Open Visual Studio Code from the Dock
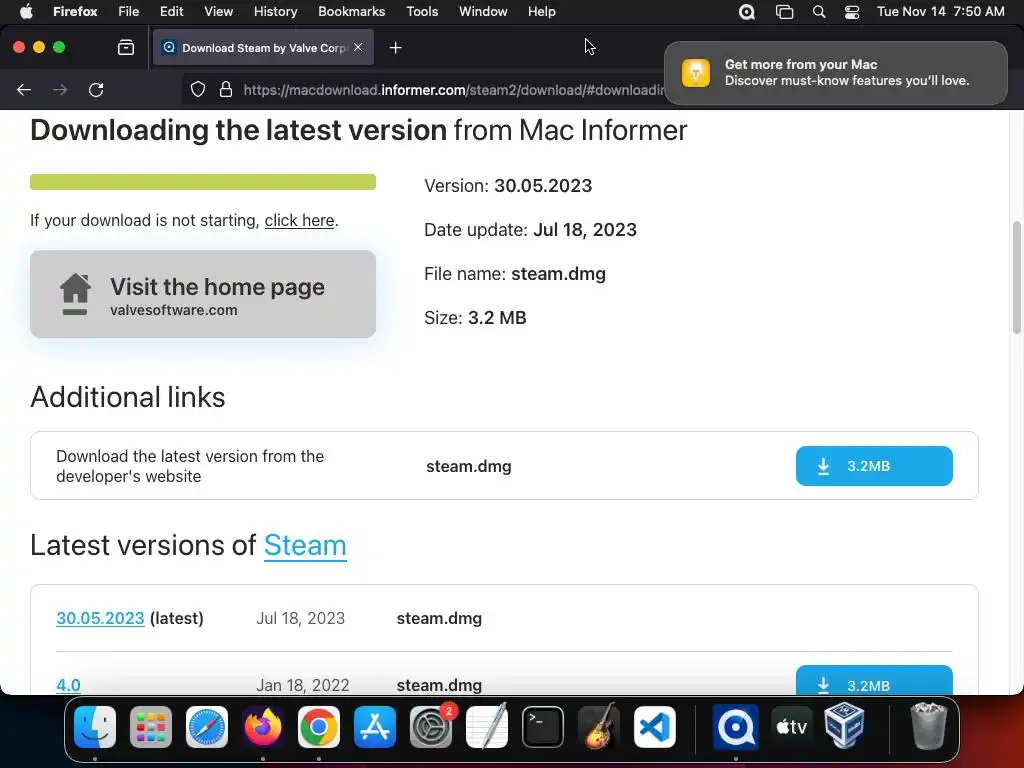 click(x=654, y=727)
